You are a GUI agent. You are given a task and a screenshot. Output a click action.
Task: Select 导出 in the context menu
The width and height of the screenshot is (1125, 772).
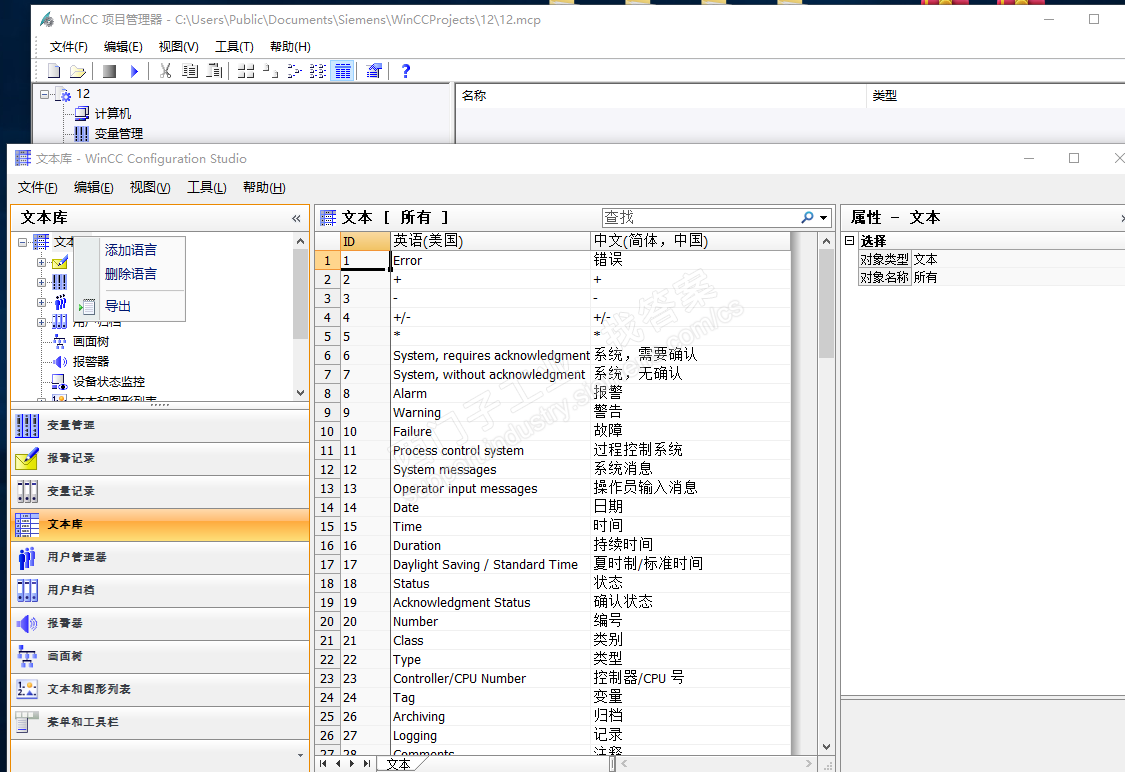pos(118,306)
